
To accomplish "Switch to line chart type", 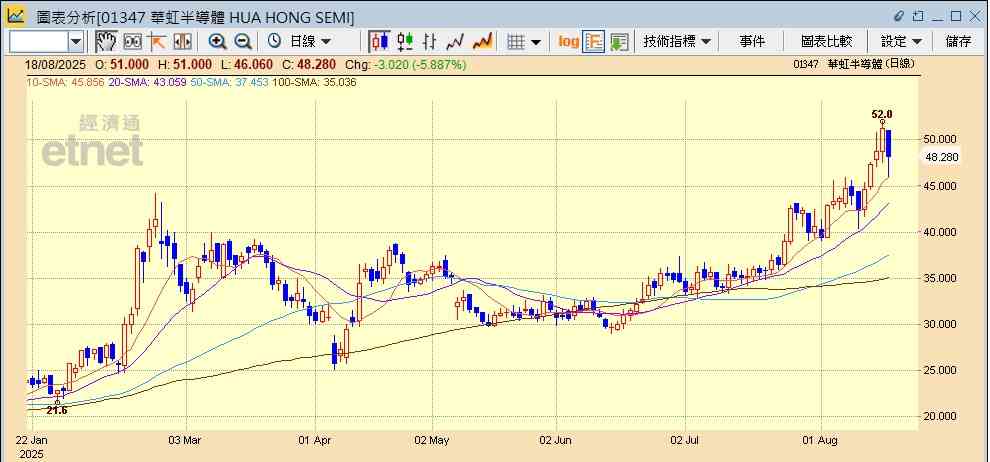I will click(x=455, y=42).
